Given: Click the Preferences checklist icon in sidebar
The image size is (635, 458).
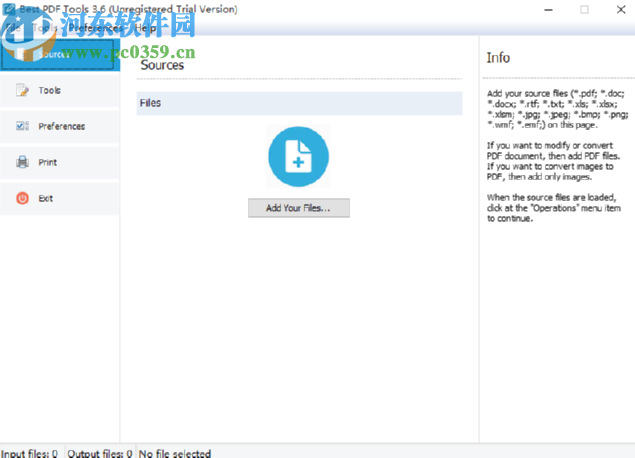Looking at the screenshot, I should [x=22, y=126].
